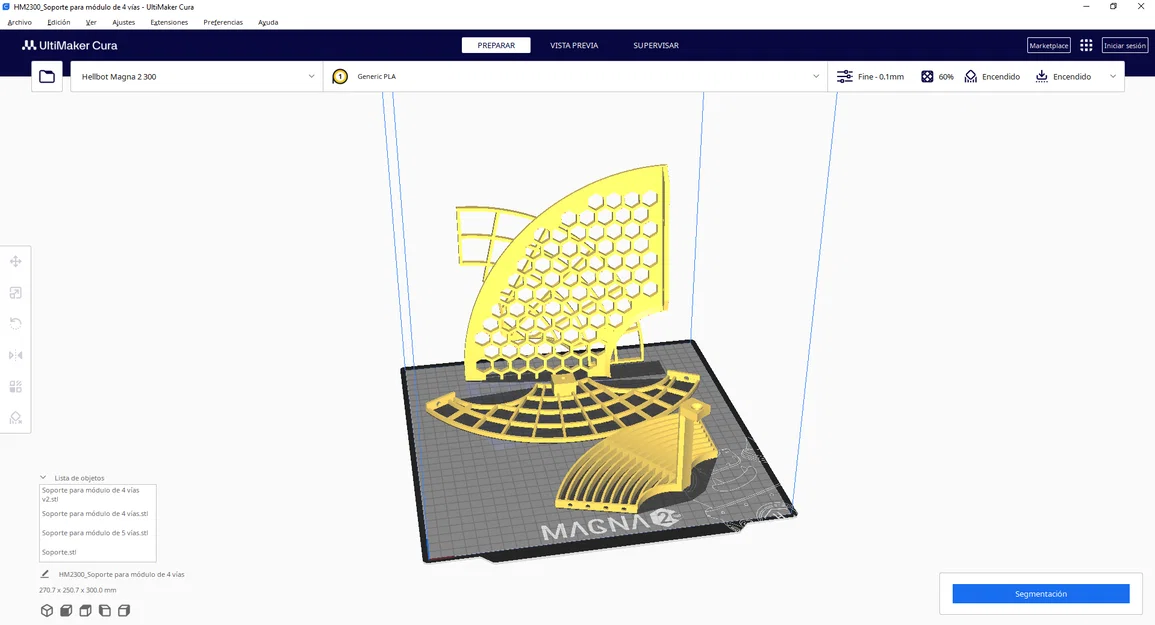Switch to front view icon
Screen dimensions: 1155x625
[x=66, y=610]
